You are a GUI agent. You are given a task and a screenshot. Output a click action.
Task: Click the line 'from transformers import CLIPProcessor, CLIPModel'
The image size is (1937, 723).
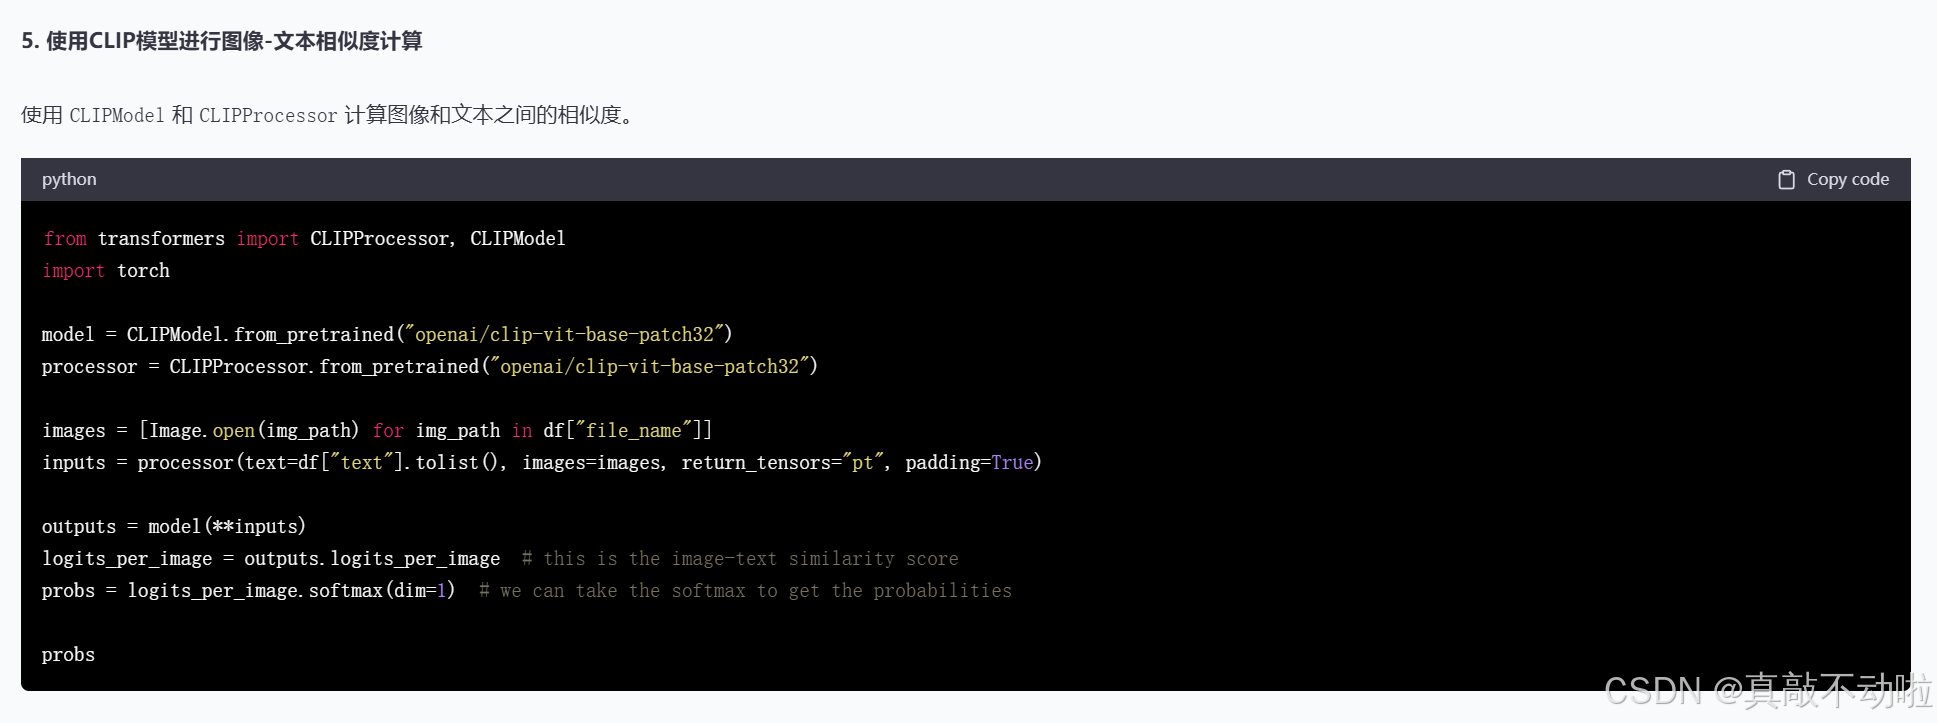click(304, 238)
